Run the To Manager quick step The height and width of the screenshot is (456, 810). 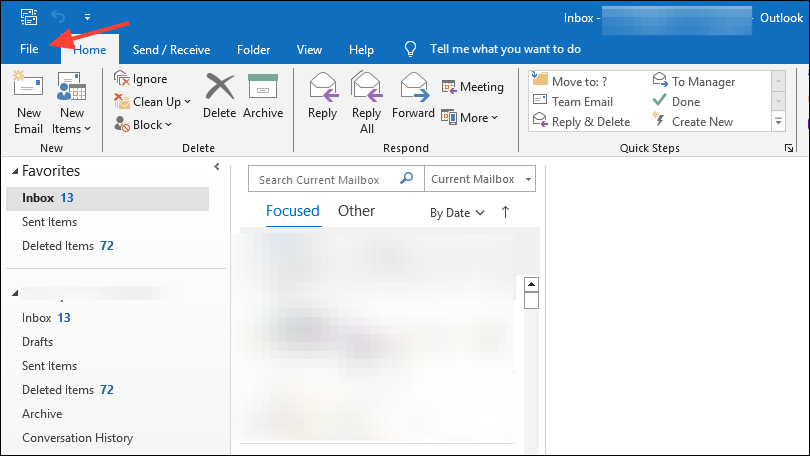click(694, 81)
